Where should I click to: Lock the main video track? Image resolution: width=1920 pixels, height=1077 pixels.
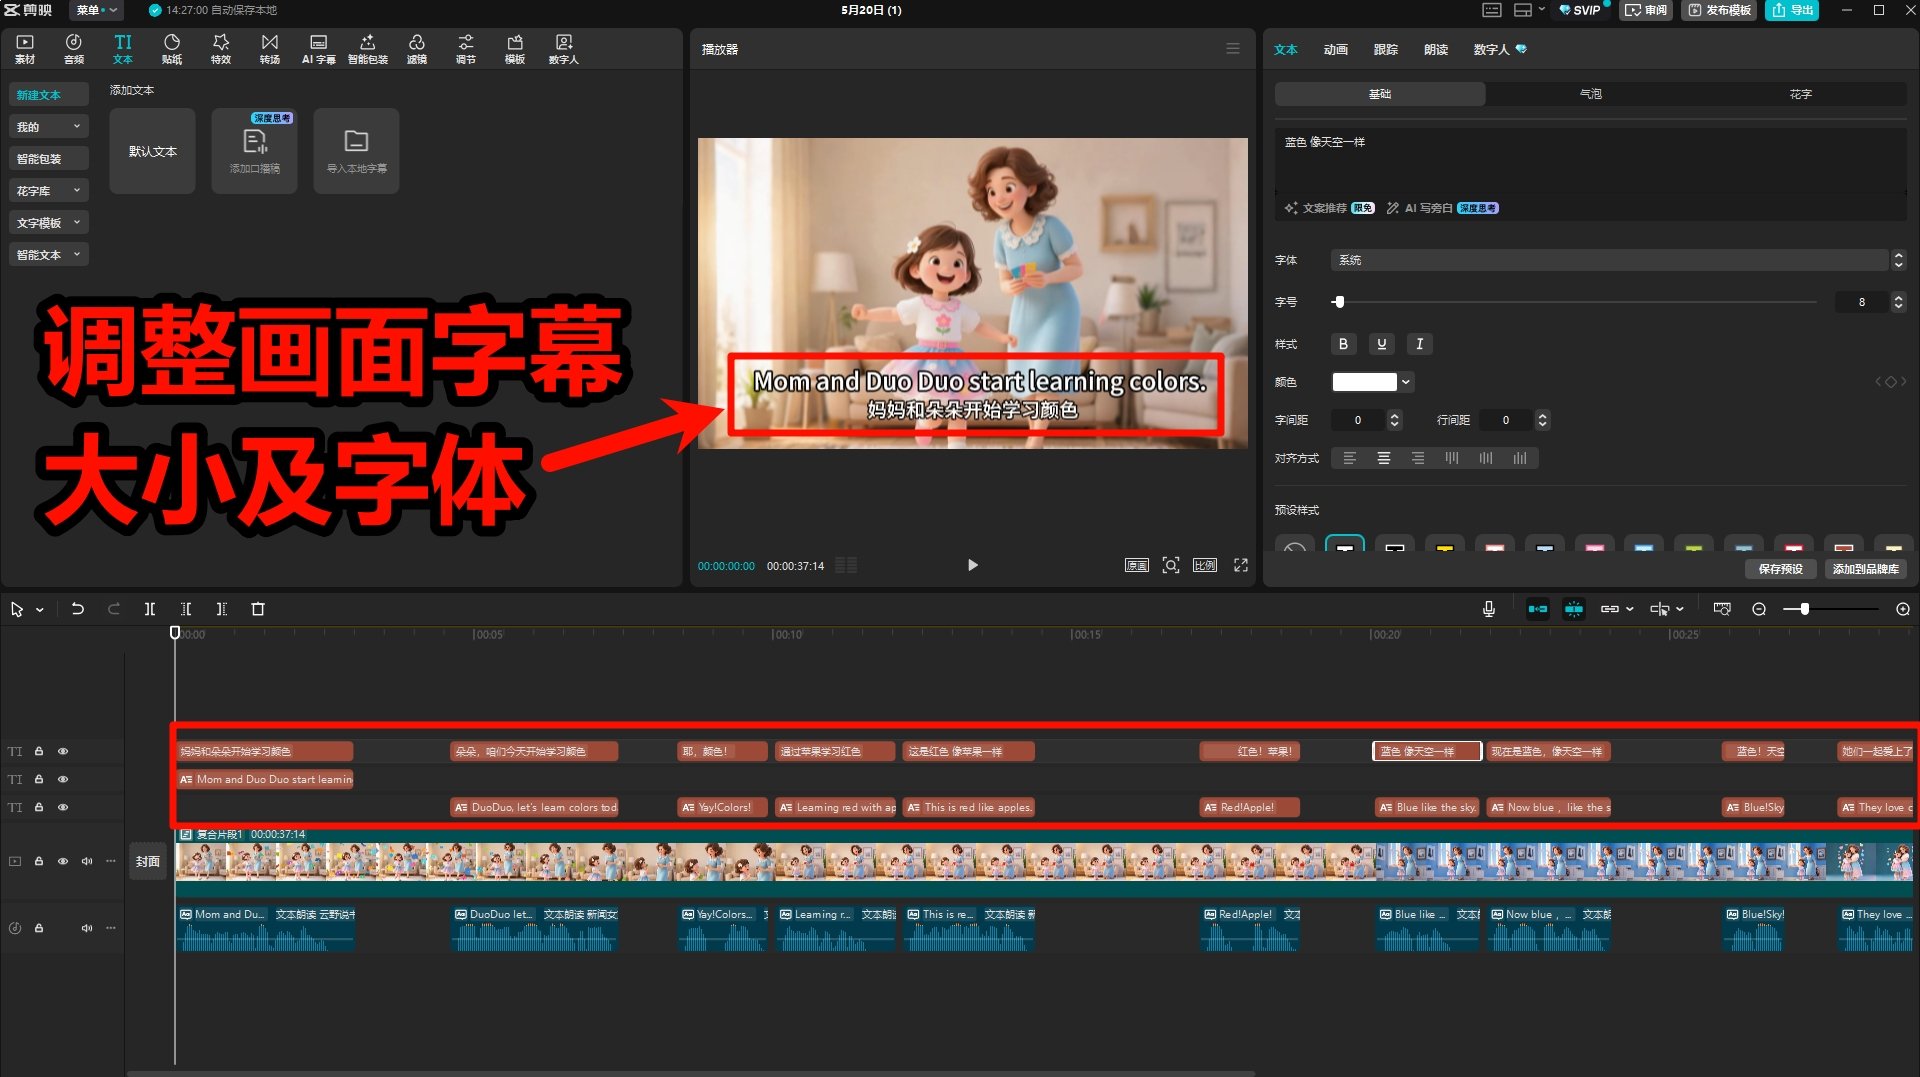(x=38, y=861)
